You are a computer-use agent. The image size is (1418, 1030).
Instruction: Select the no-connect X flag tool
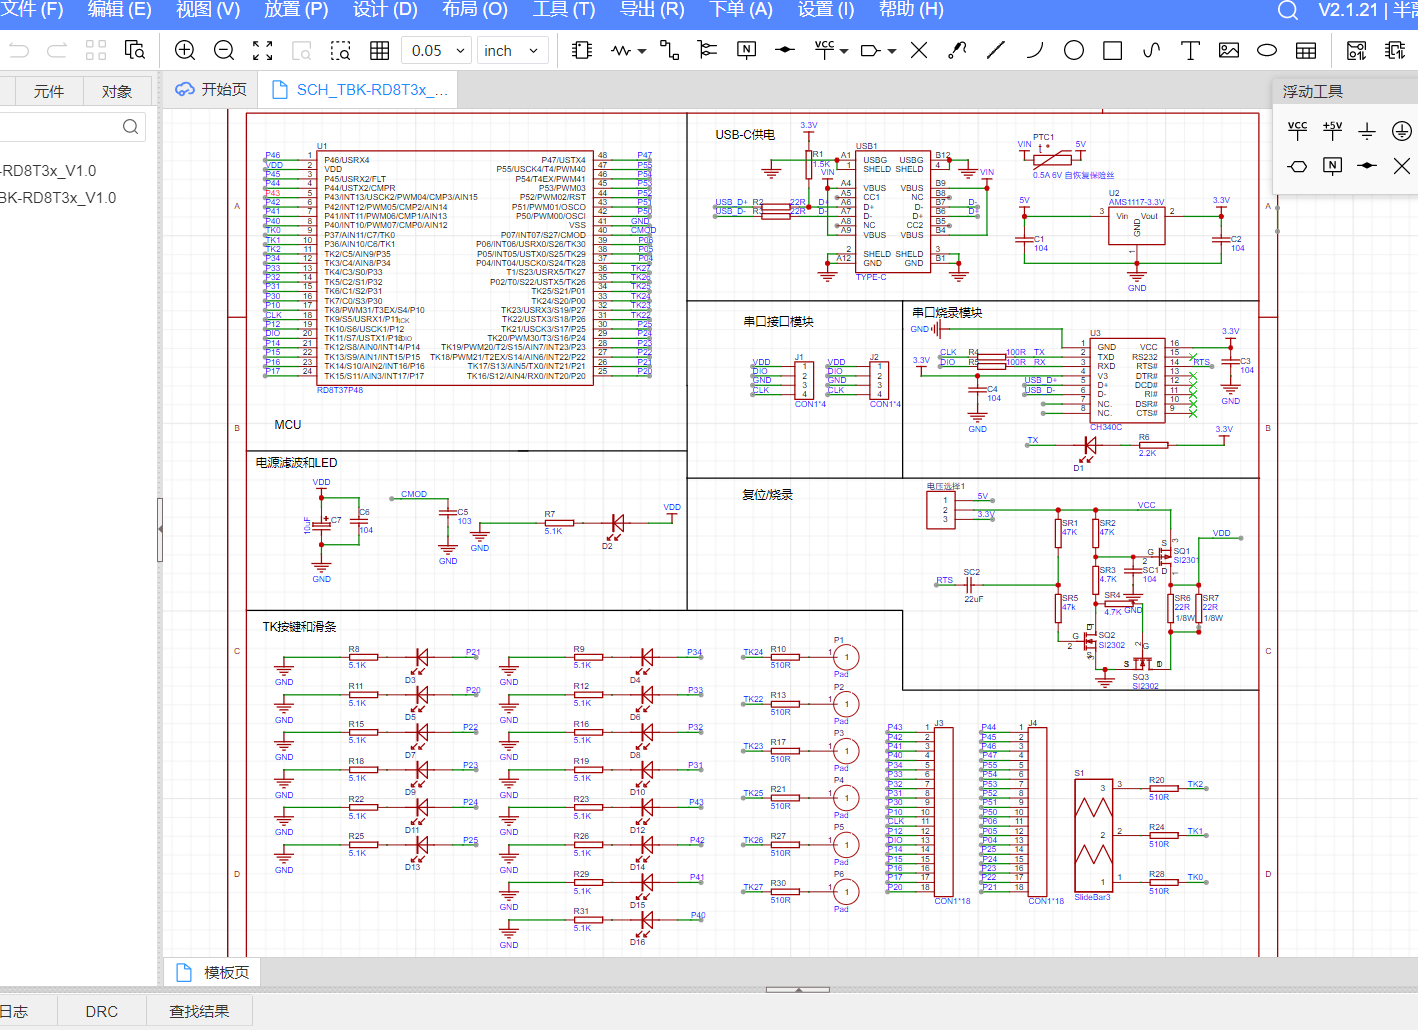tap(919, 50)
